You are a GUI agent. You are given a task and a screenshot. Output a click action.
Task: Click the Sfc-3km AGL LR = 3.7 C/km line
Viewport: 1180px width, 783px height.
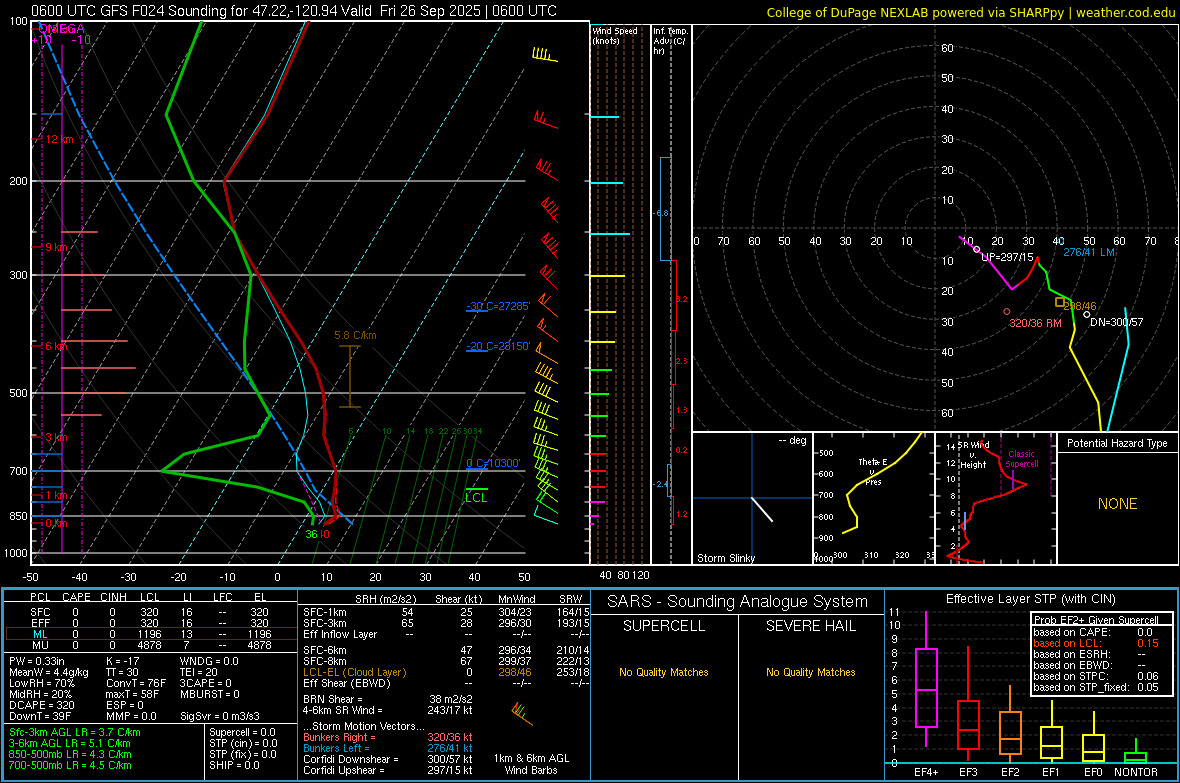(x=75, y=732)
